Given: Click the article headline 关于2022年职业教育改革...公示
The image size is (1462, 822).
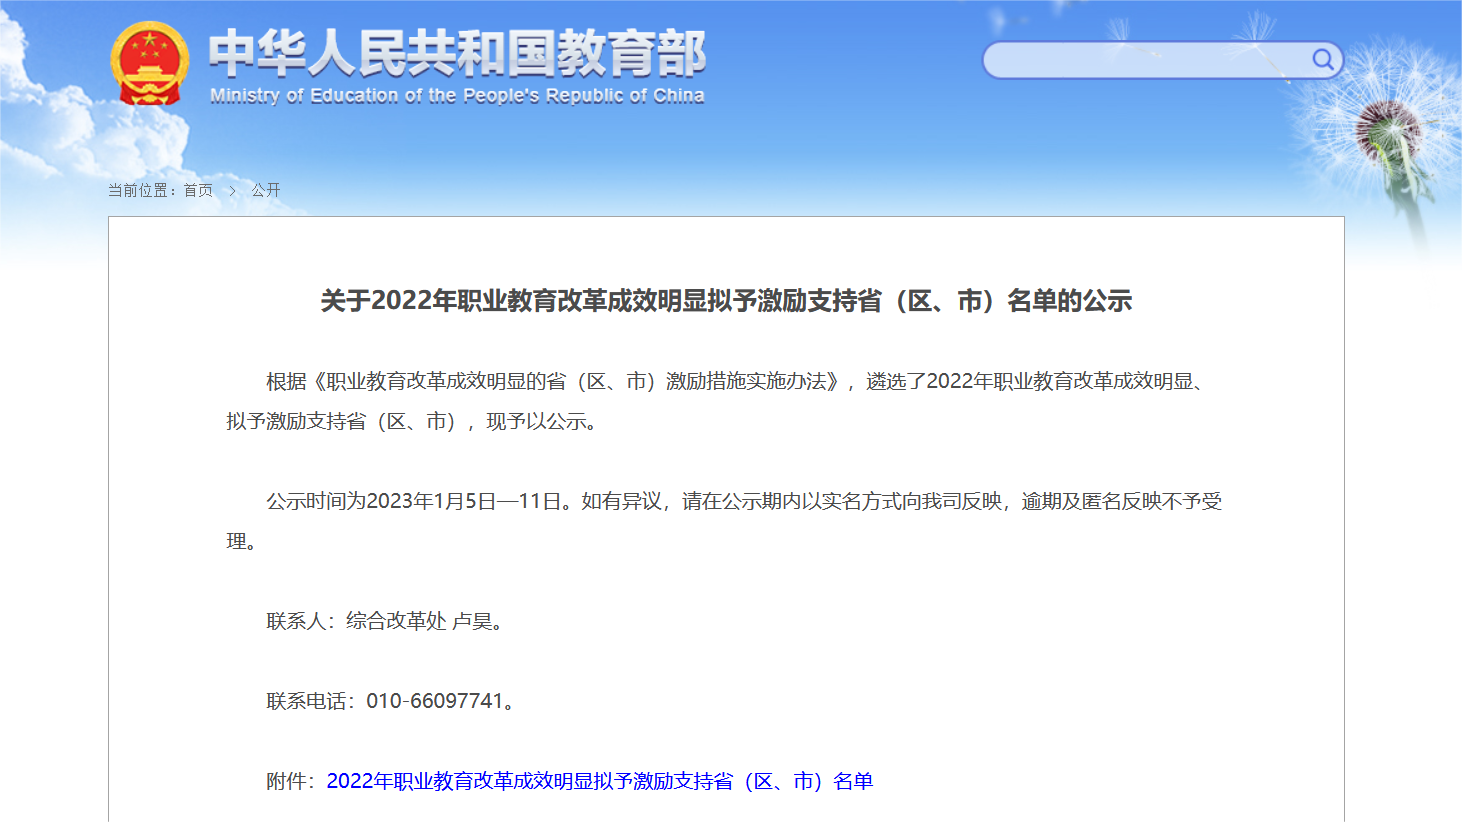Looking at the screenshot, I should click(726, 301).
